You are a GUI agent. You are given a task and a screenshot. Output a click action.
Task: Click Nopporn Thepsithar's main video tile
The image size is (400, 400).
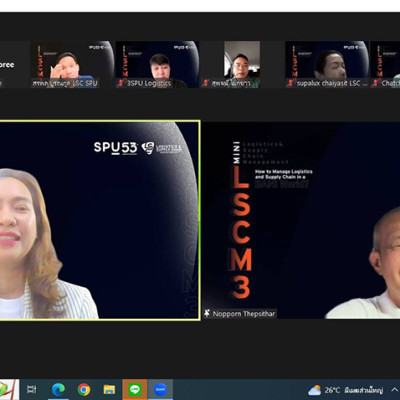pyautogui.click(x=301, y=220)
